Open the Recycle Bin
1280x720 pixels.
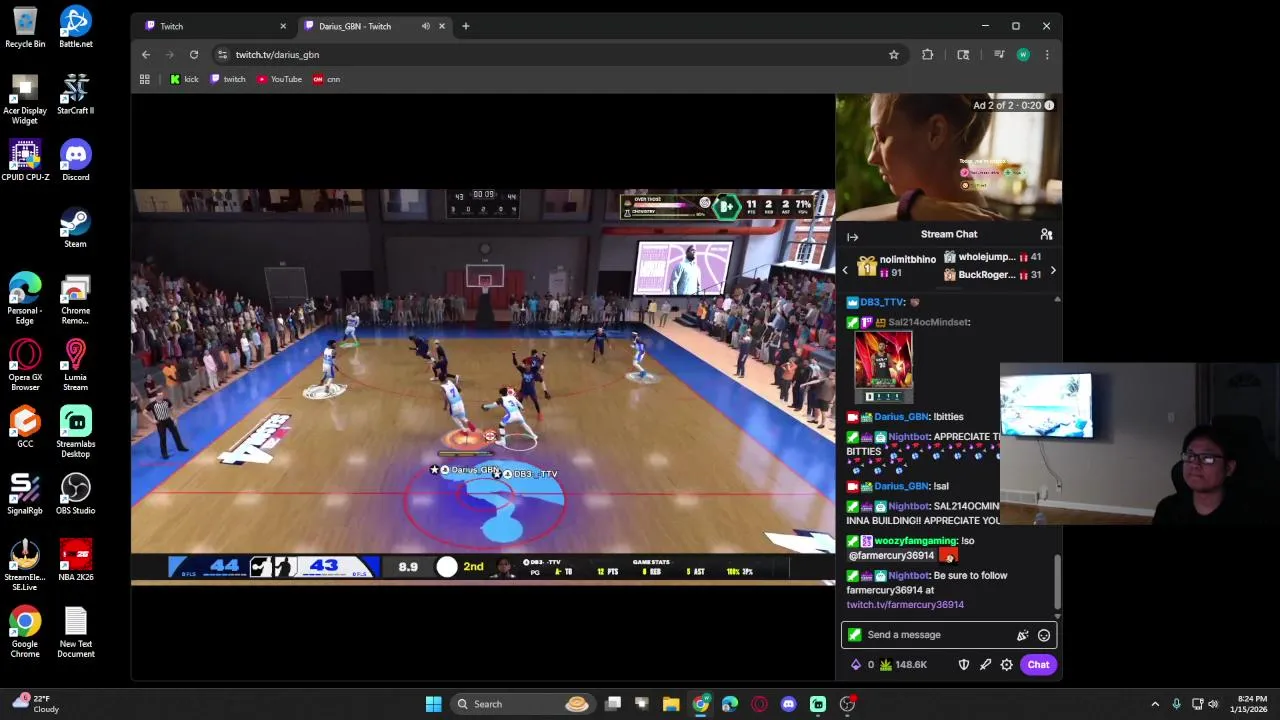click(x=25, y=27)
